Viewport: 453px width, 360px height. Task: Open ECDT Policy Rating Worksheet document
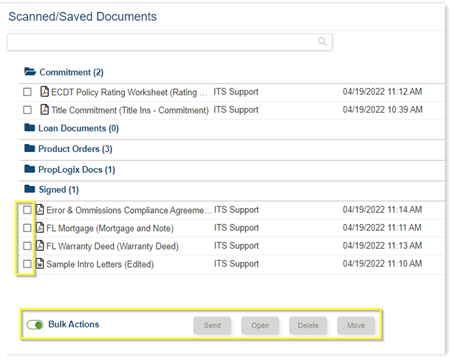tap(129, 92)
